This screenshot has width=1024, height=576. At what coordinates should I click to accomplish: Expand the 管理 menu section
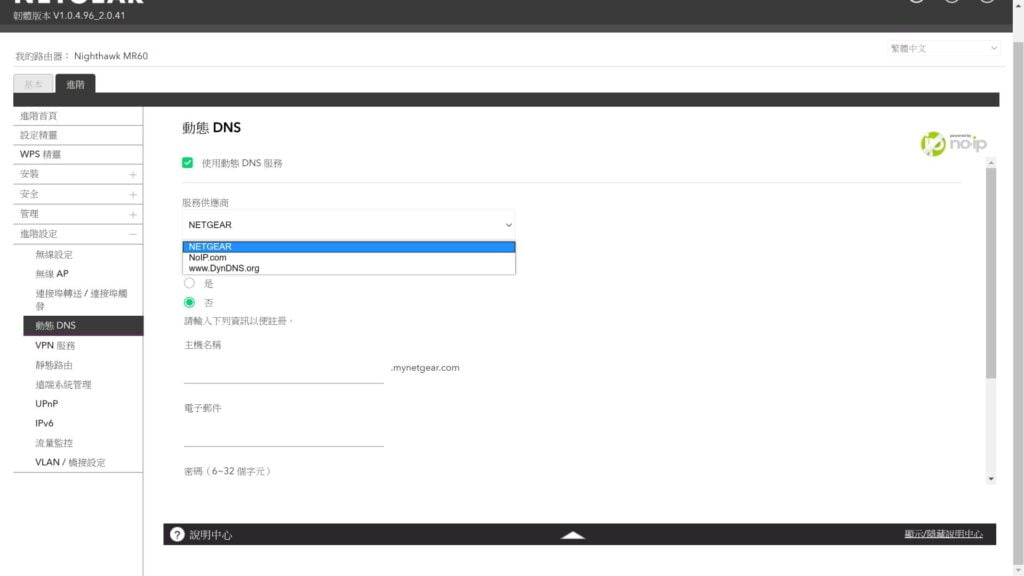click(x=133, y=214)
